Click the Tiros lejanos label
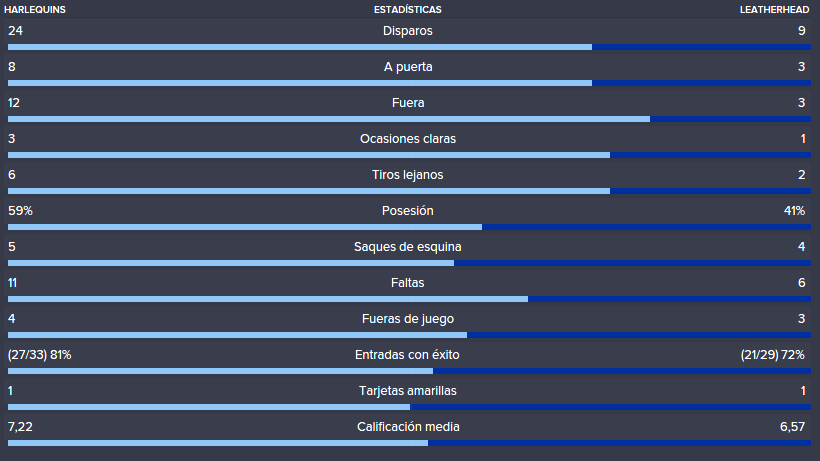Image resolution: width=820 pixels, height=461 pixels. tap(407, 175)
